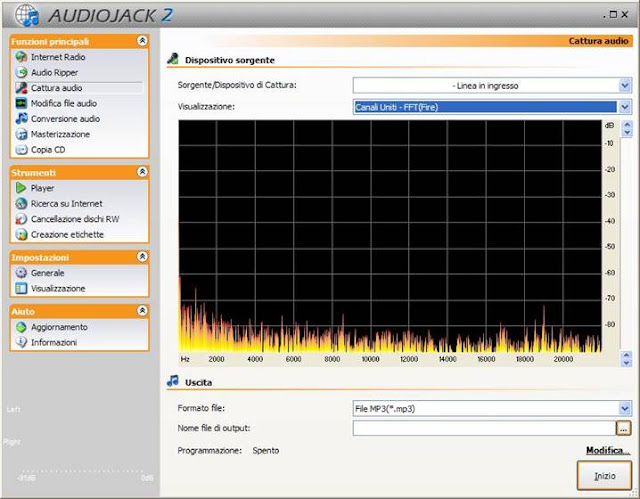This screenshot has width=640, height=499.
Task: Collapse the Impostazioni panel
Action: pos(142,257)
